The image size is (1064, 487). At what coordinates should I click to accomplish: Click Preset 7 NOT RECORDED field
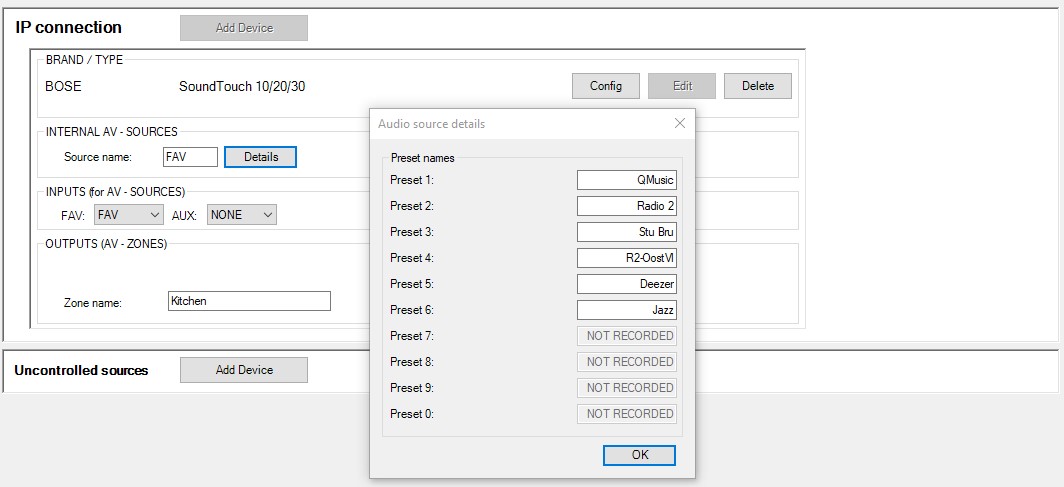point(626,336)
